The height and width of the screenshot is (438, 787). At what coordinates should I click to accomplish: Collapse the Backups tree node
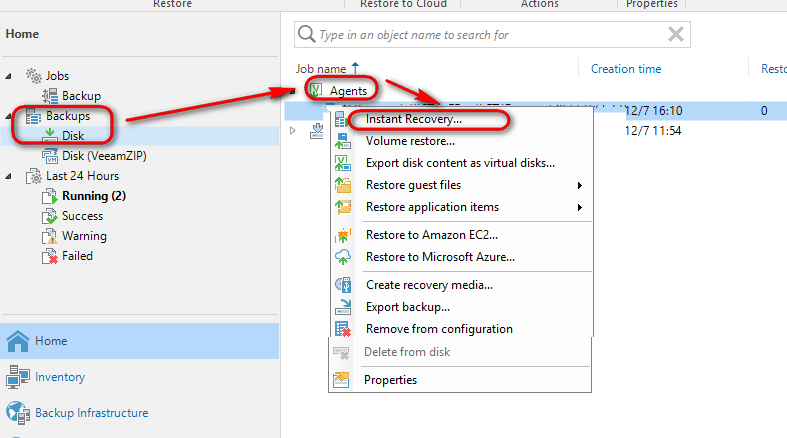pos(9,116)
